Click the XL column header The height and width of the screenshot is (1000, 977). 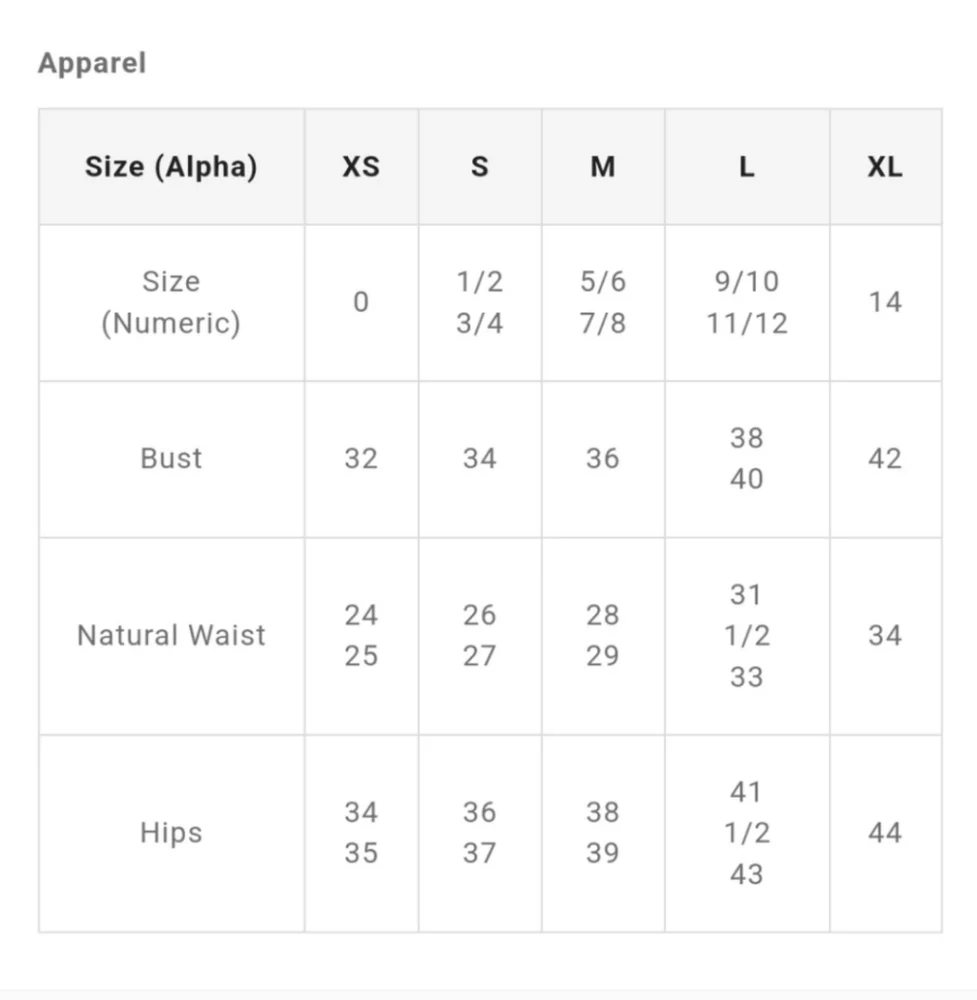click(885, 166)
